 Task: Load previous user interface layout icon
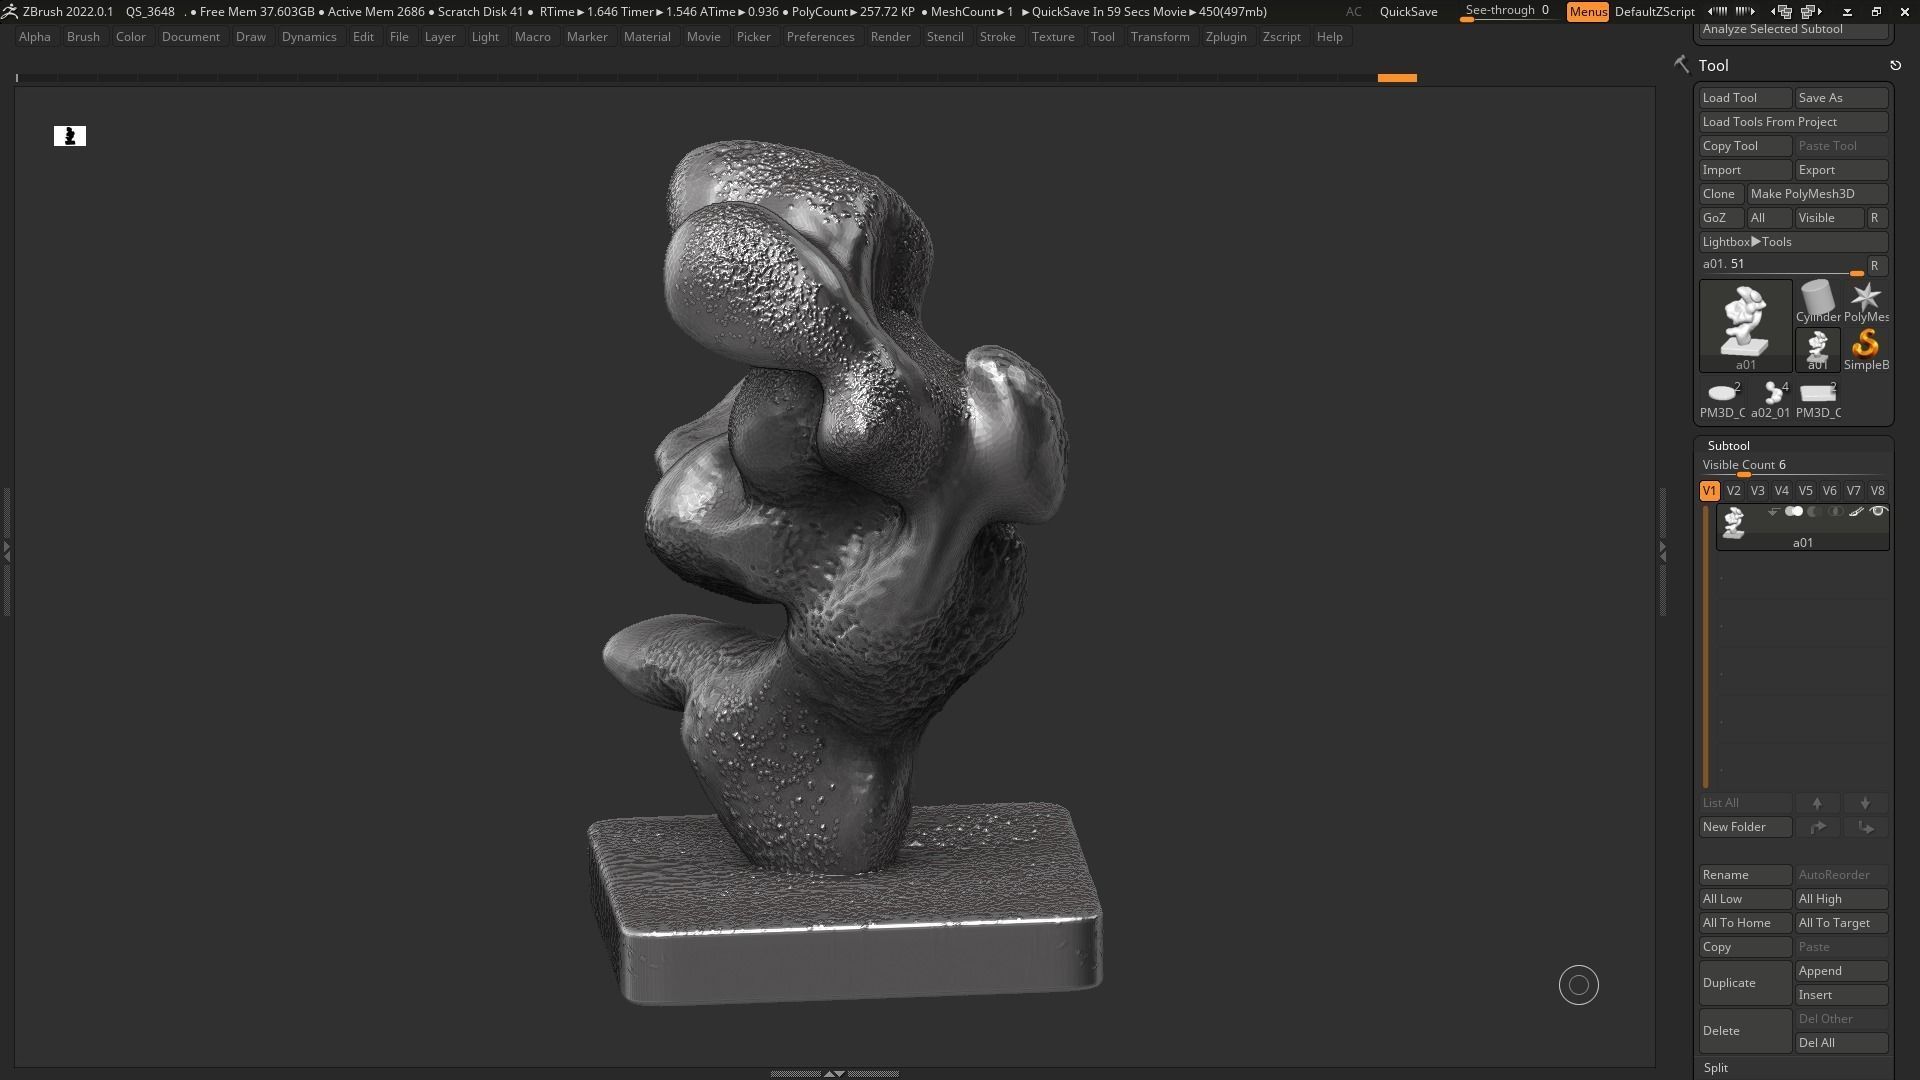coord(1783,12)
